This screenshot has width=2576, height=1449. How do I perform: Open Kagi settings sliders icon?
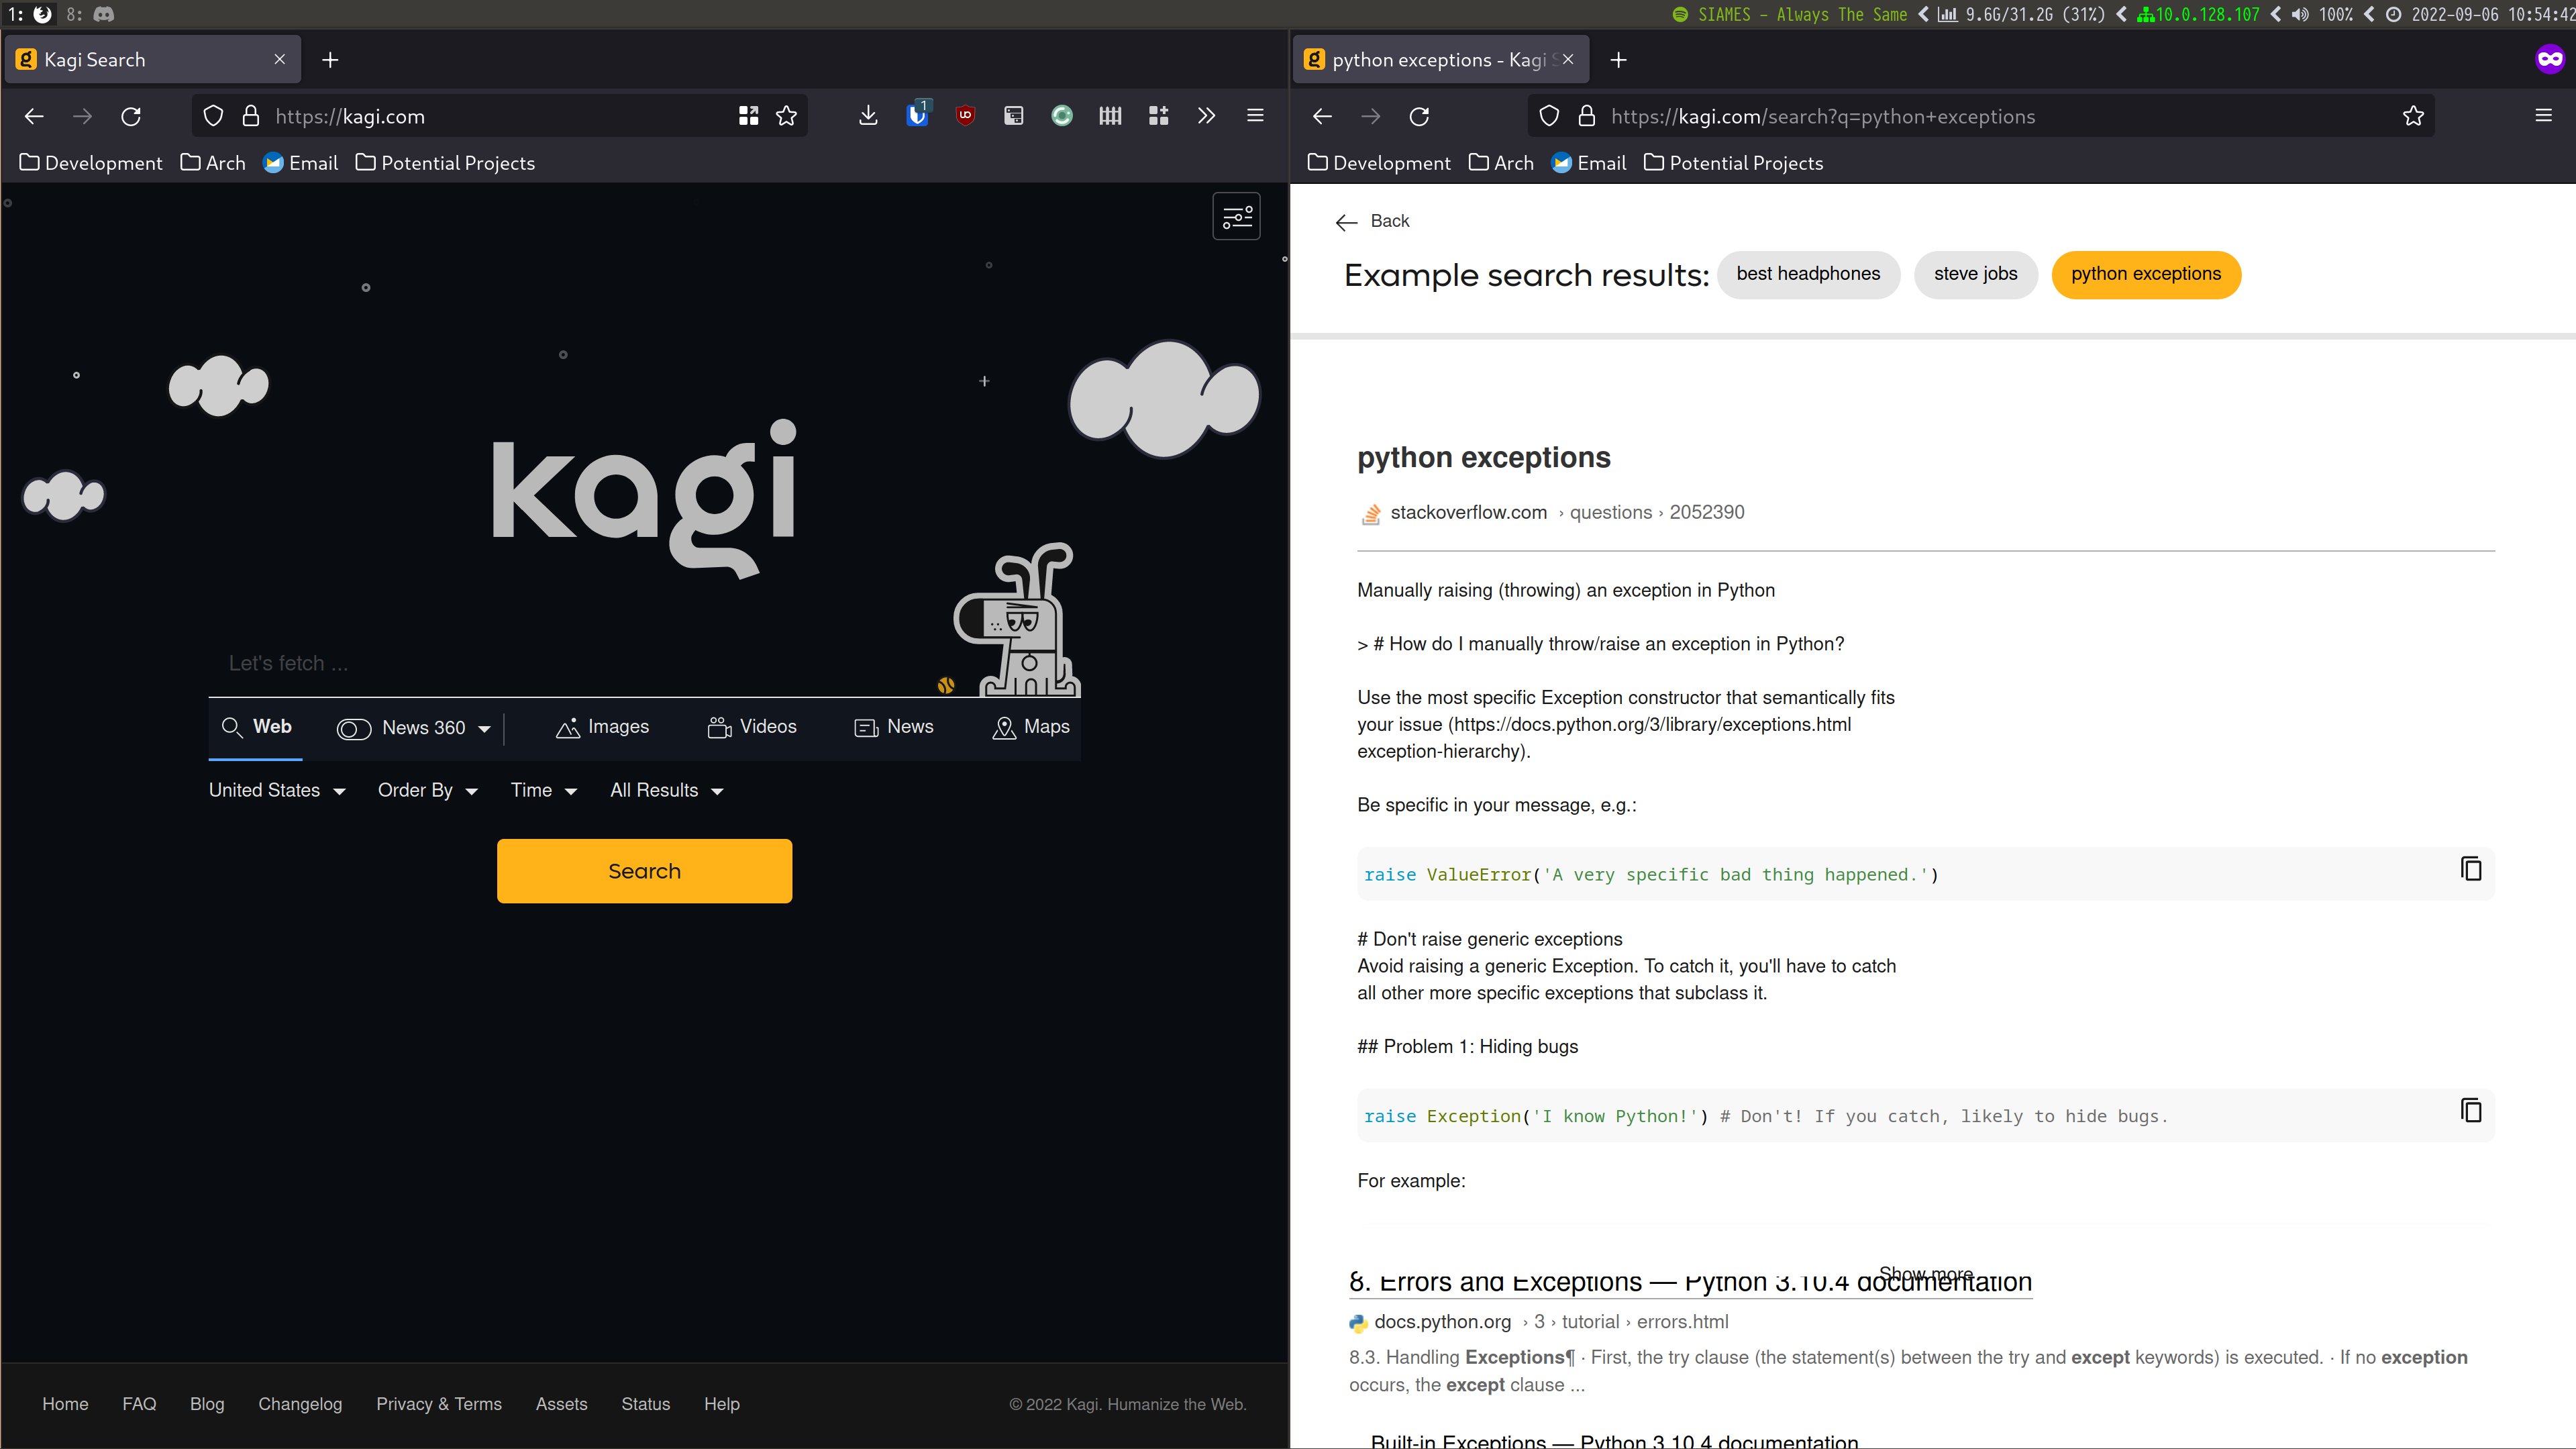coord(1236,216)
